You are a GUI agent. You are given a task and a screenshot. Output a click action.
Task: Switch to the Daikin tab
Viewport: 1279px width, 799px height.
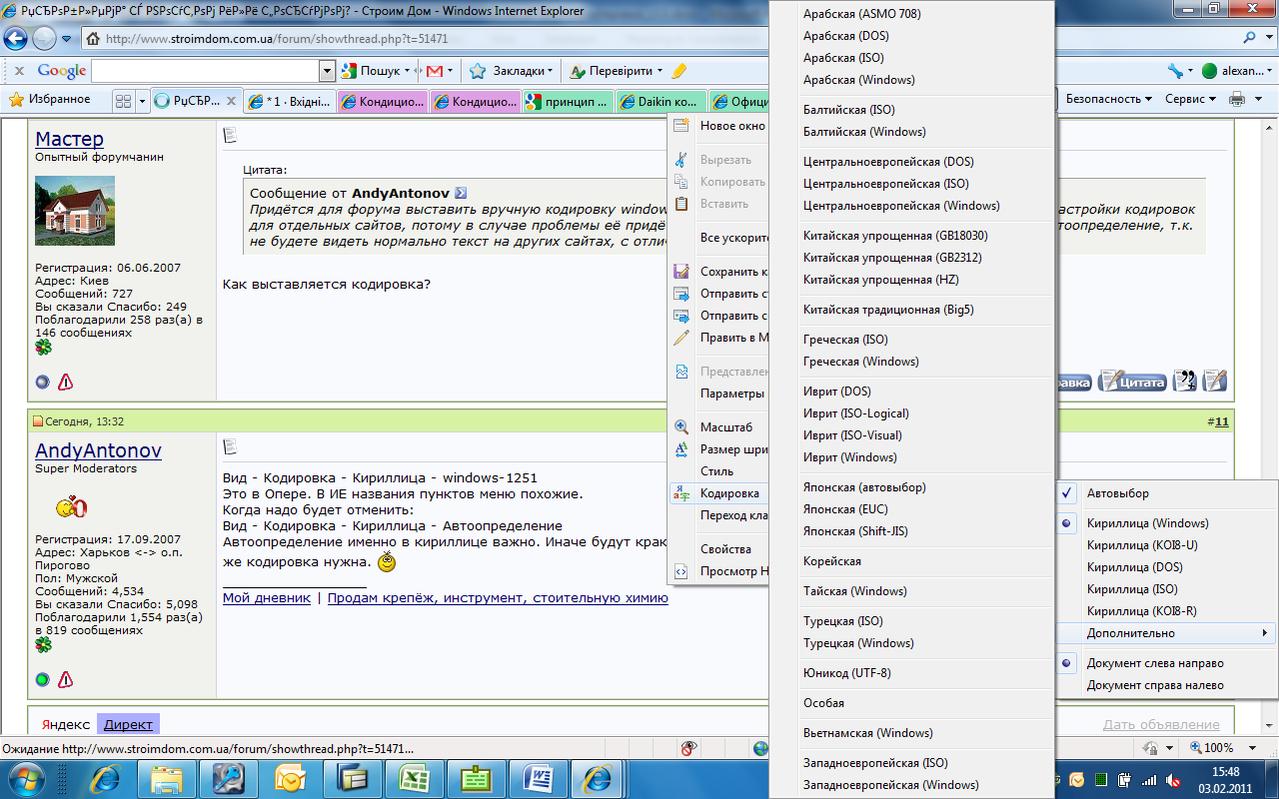pos(660,101)
